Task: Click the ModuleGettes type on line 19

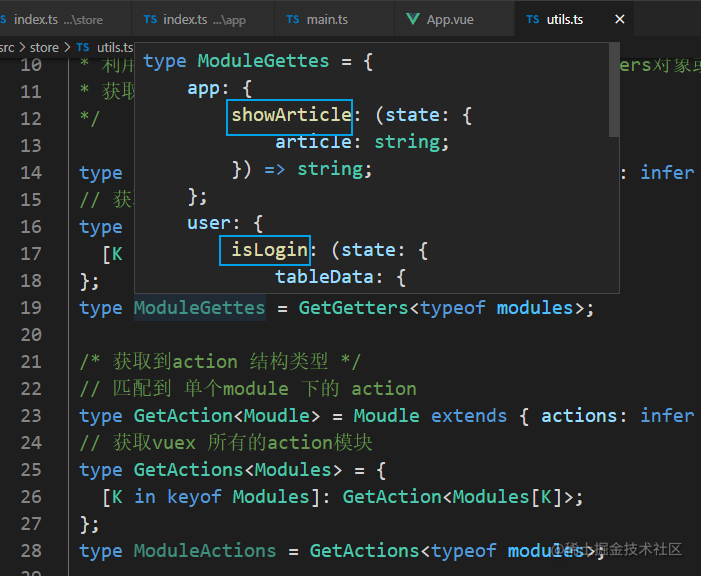Action: click(199, 308)
